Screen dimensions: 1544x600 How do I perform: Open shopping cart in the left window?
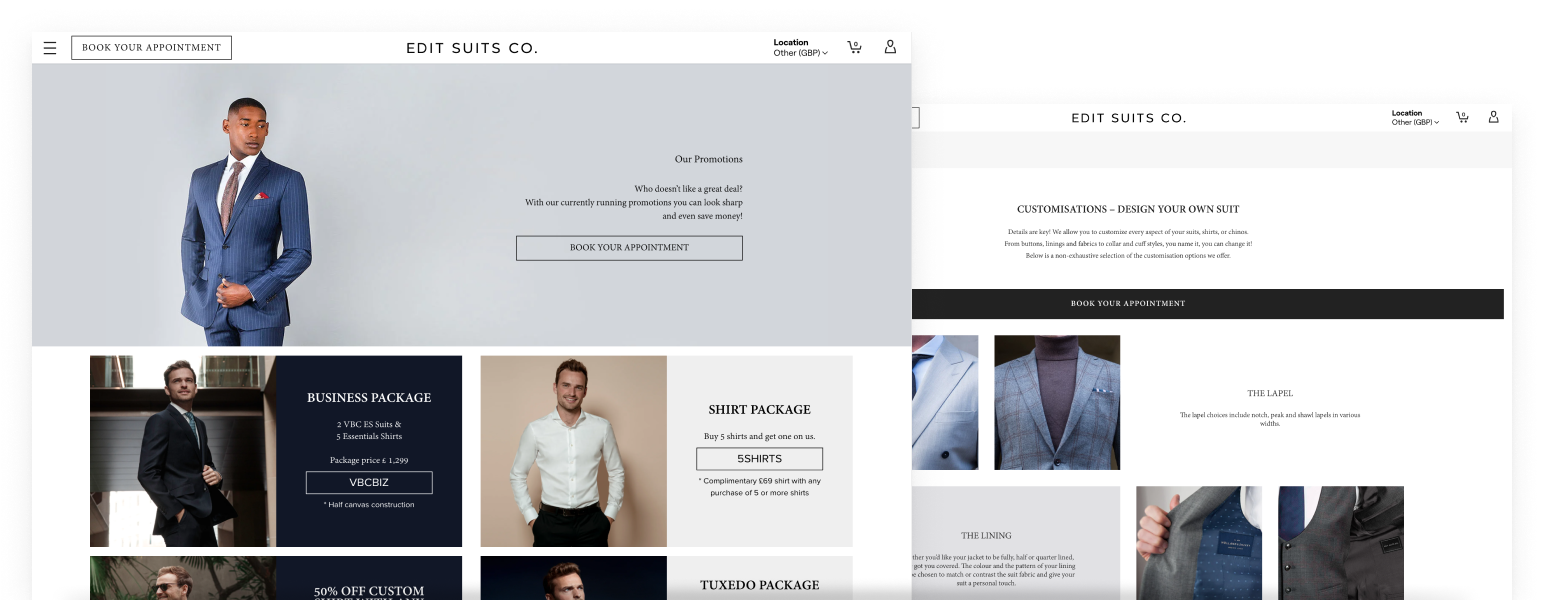tap(854, 47)
